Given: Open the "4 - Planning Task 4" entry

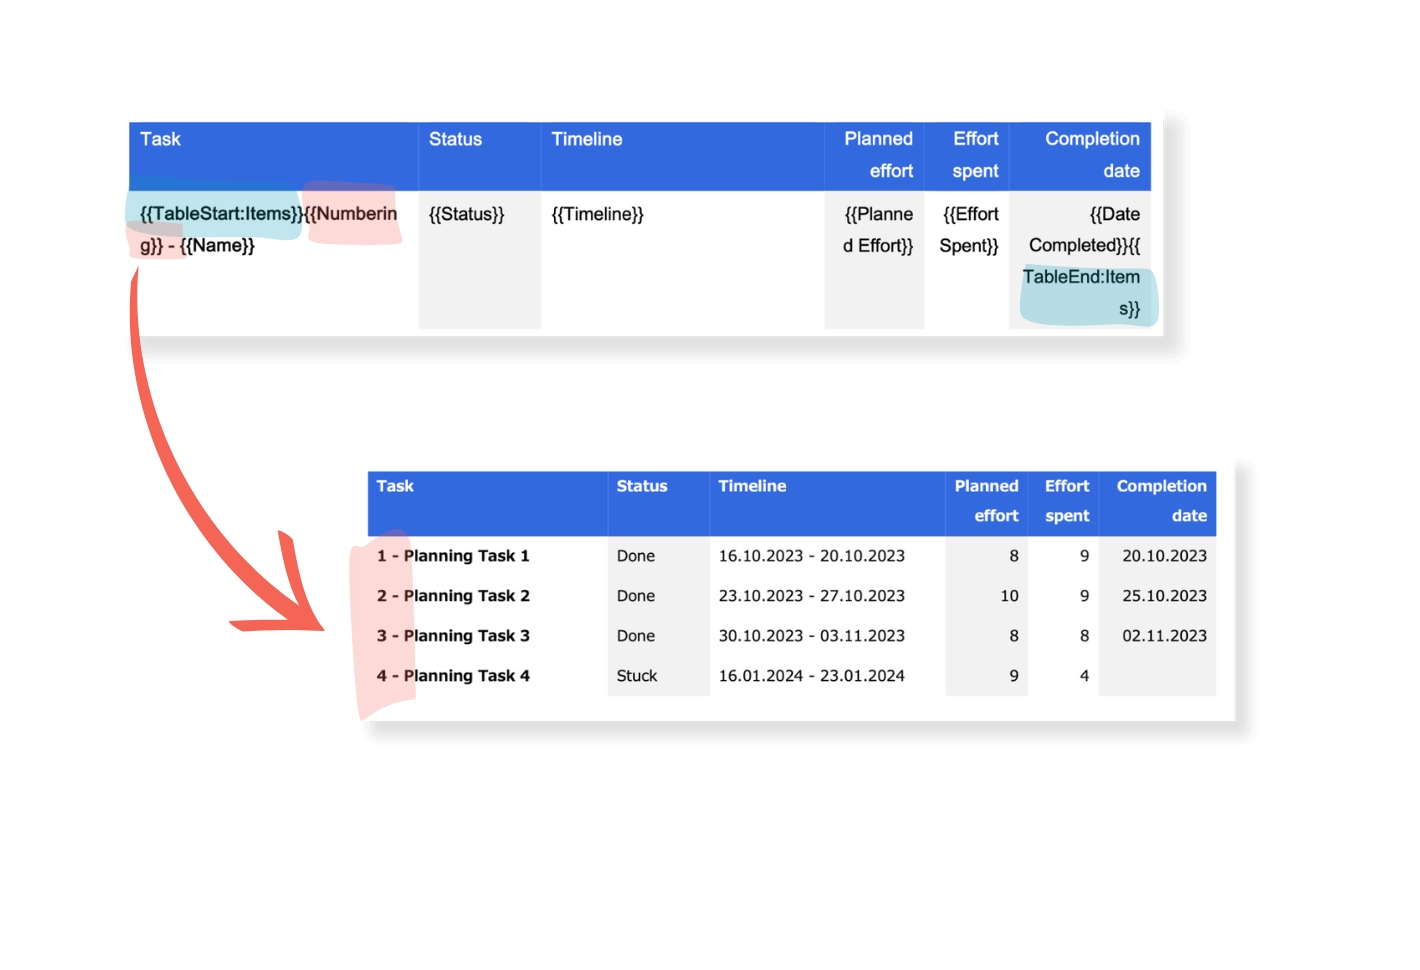Looking at the screenshot, I should (453, 676).
